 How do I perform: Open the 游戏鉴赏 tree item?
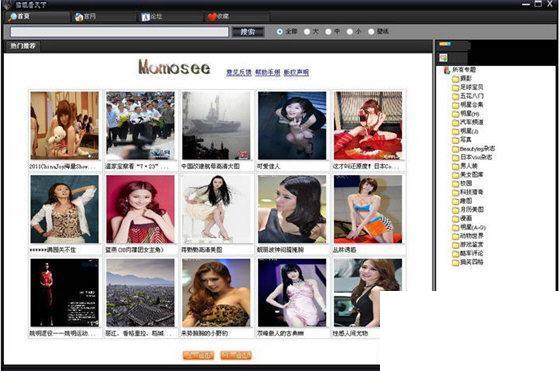click(x=471, y=245)
